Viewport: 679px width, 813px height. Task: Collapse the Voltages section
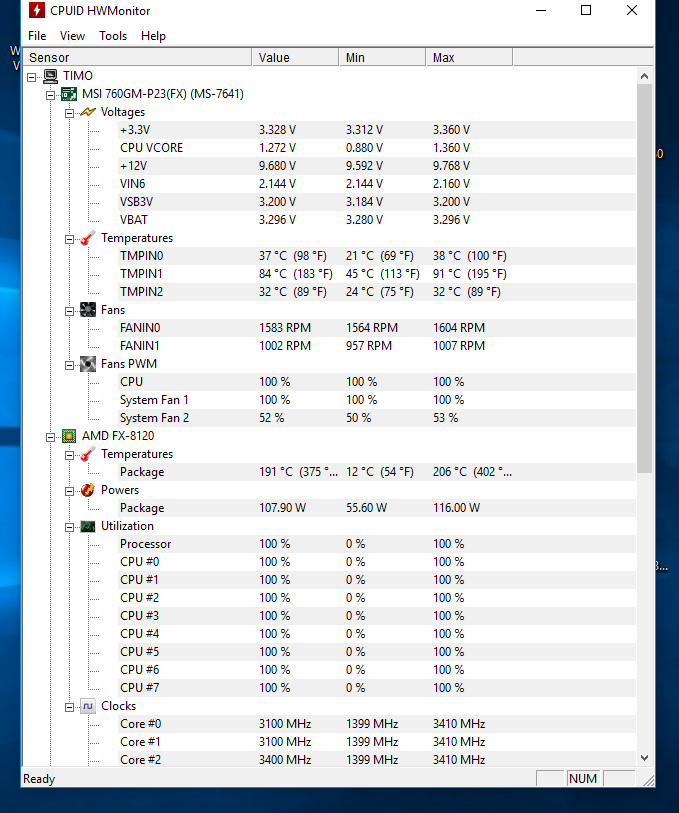click(69, 114)
